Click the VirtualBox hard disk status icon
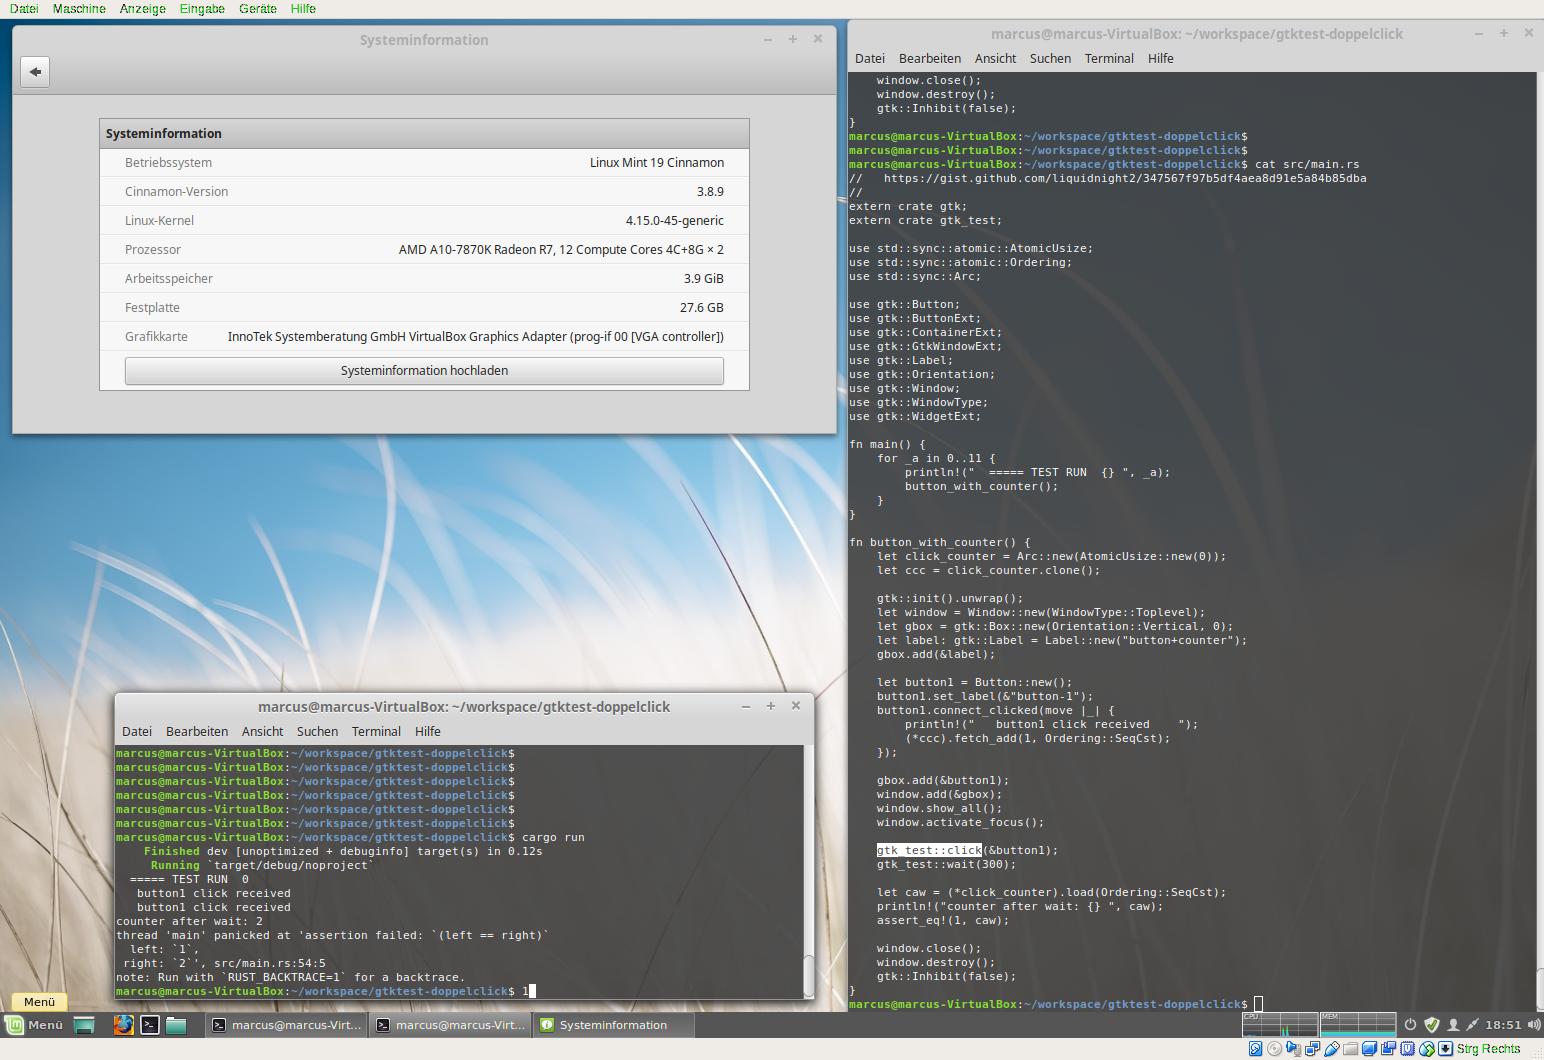The image size is (1544, 1060). click(1255, 1049)
